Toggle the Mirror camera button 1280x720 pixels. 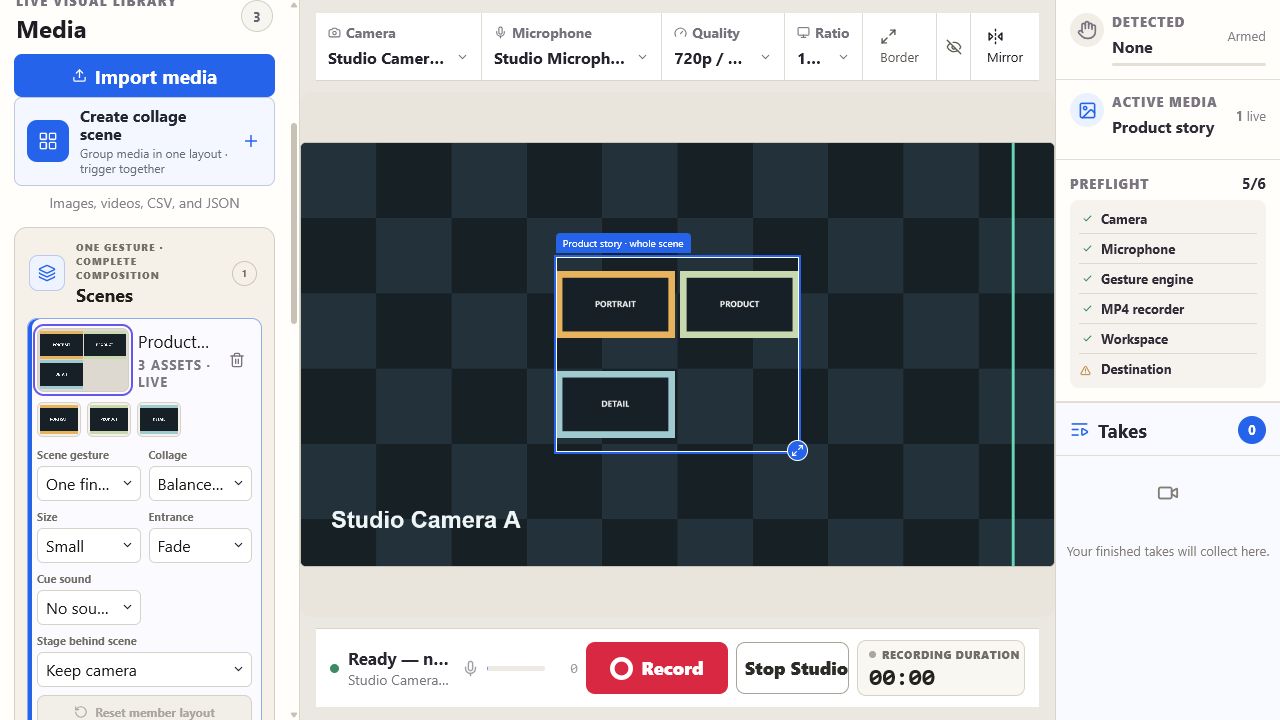click(x=1004, y=46)
